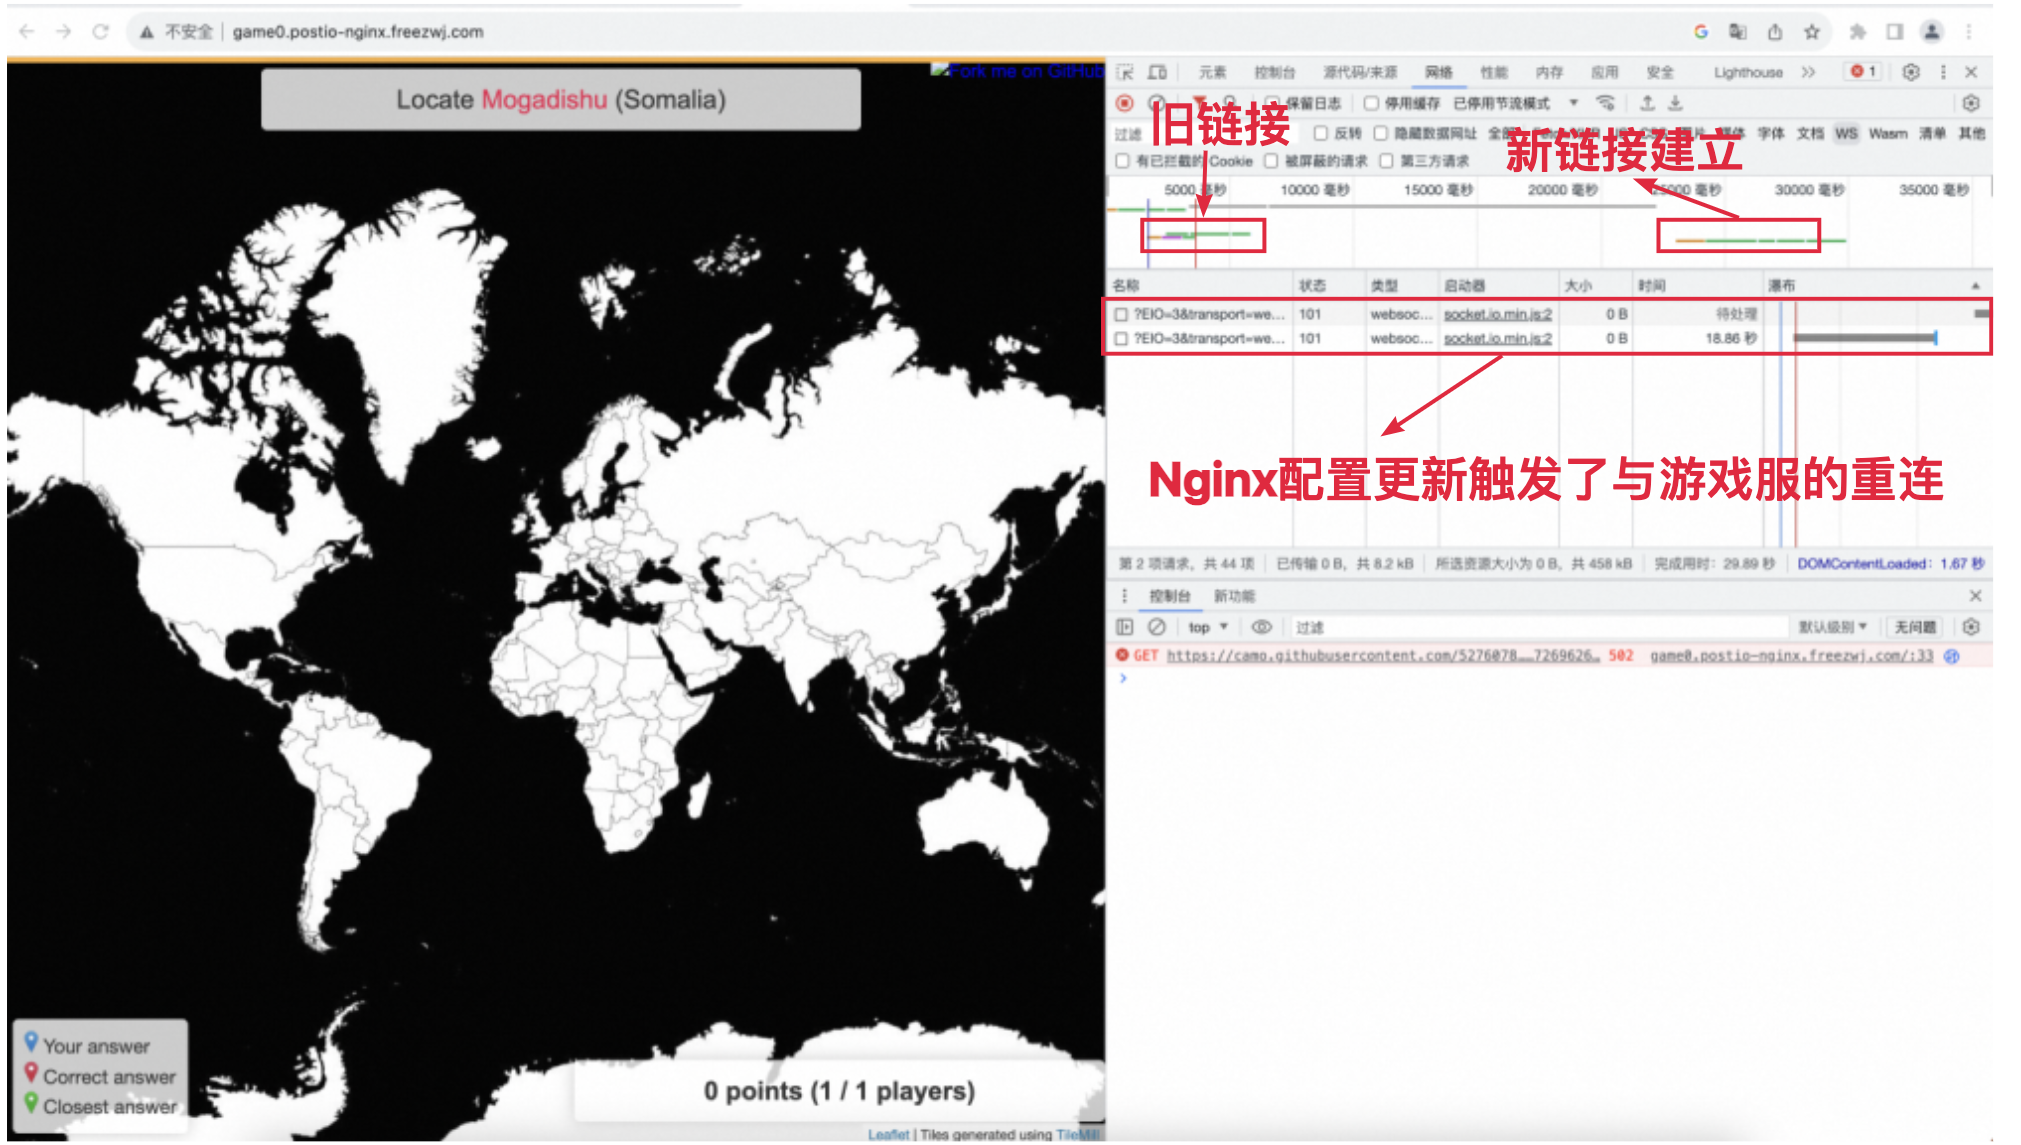Click the socket.io.min.js:2 initiator link
2021x1145 pixels.
click(x=1497, y=314)
